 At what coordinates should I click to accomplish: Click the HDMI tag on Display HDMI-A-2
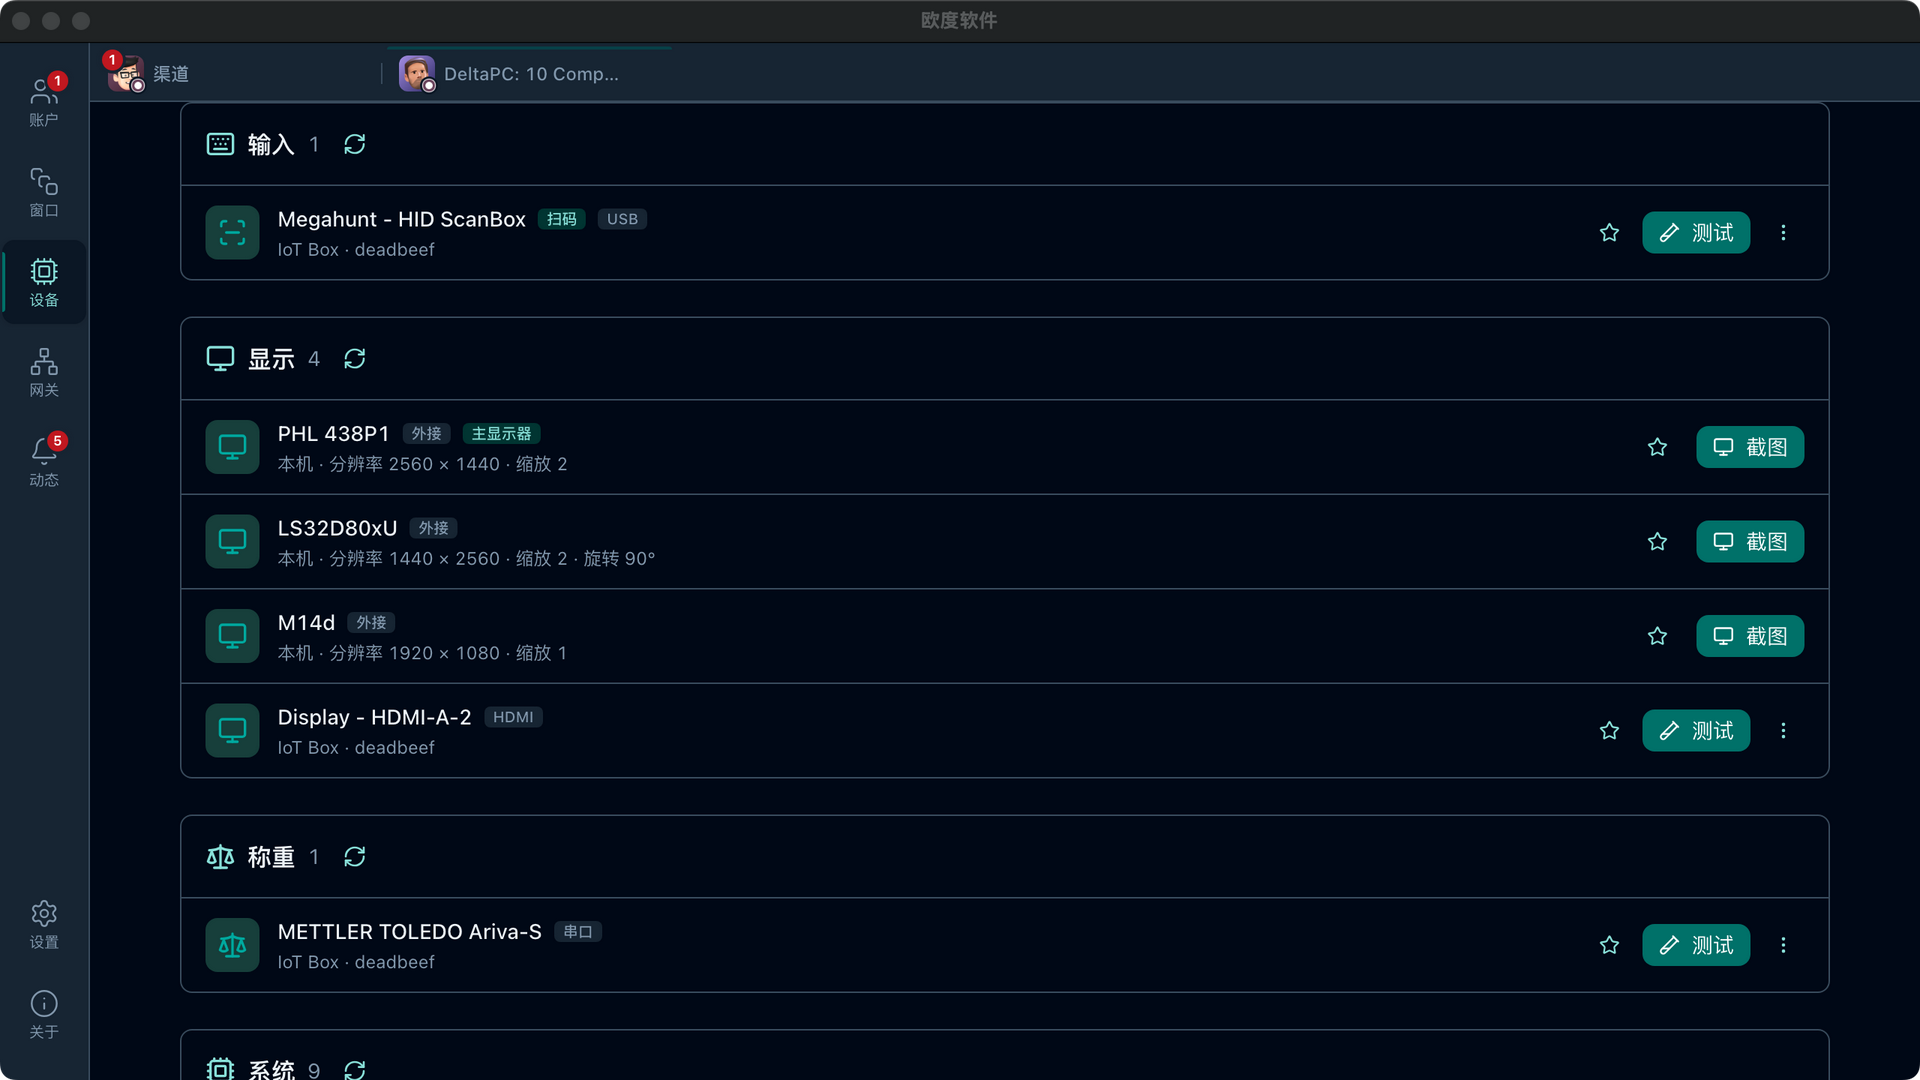pyautogui.click(x=513, y=717)
